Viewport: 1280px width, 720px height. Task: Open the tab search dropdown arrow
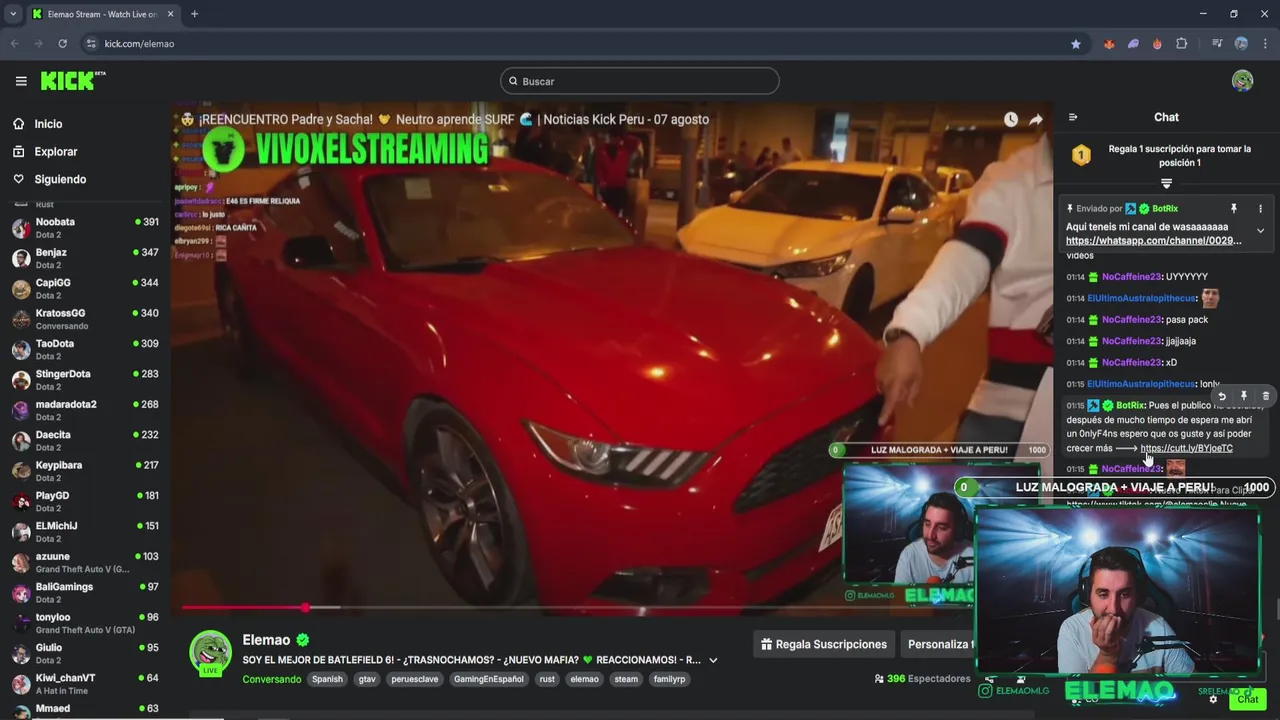(x=12, y=14)
